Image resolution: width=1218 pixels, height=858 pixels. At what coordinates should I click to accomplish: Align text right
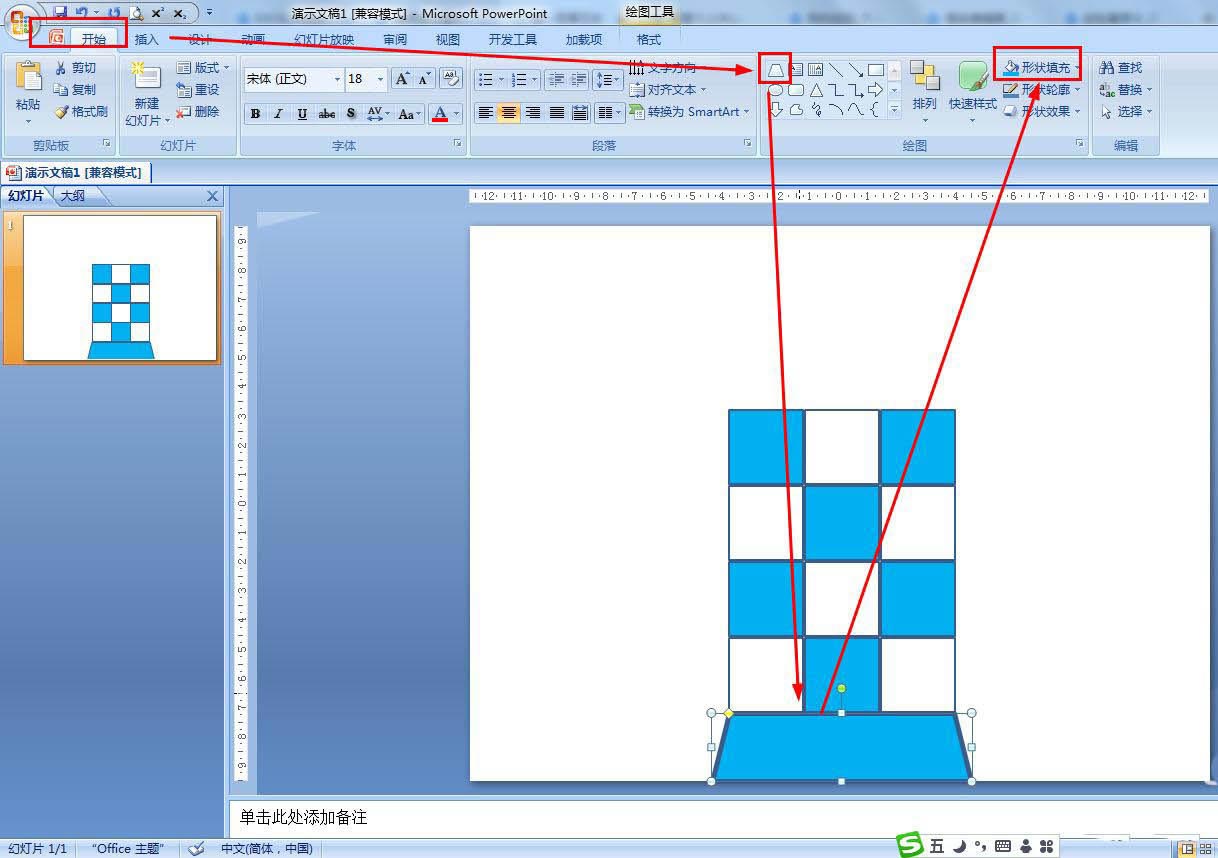533,113
